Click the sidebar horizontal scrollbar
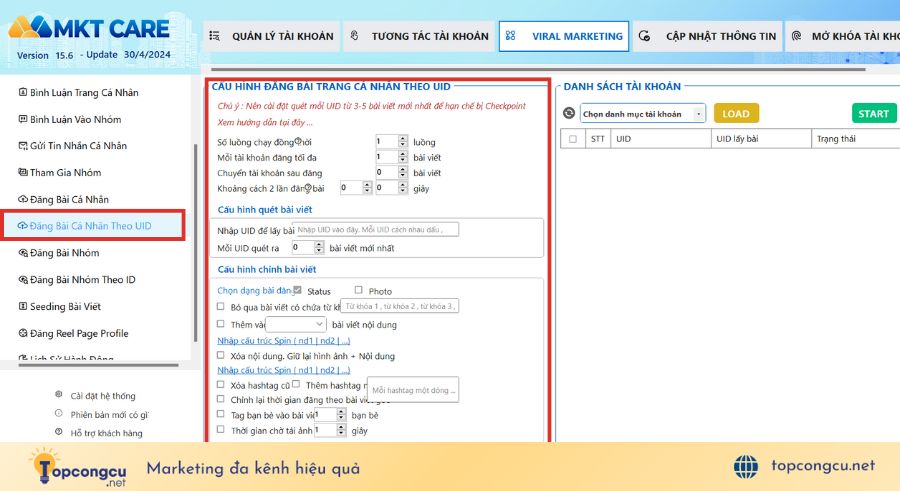This screenshot has width=900, height=491. (x=98, y=365)
